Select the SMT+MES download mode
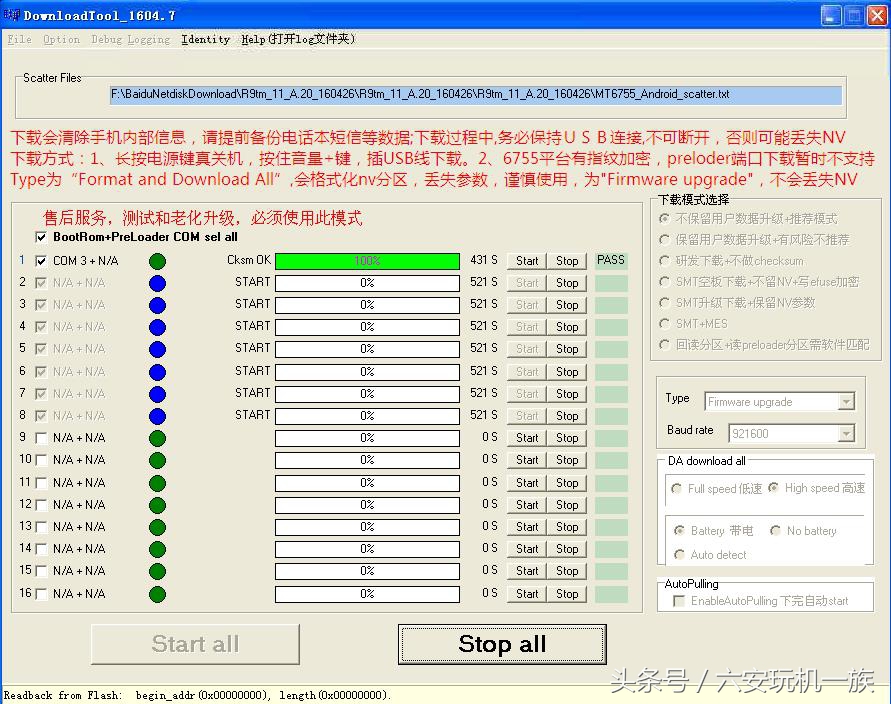 click(x=663, y=323)
